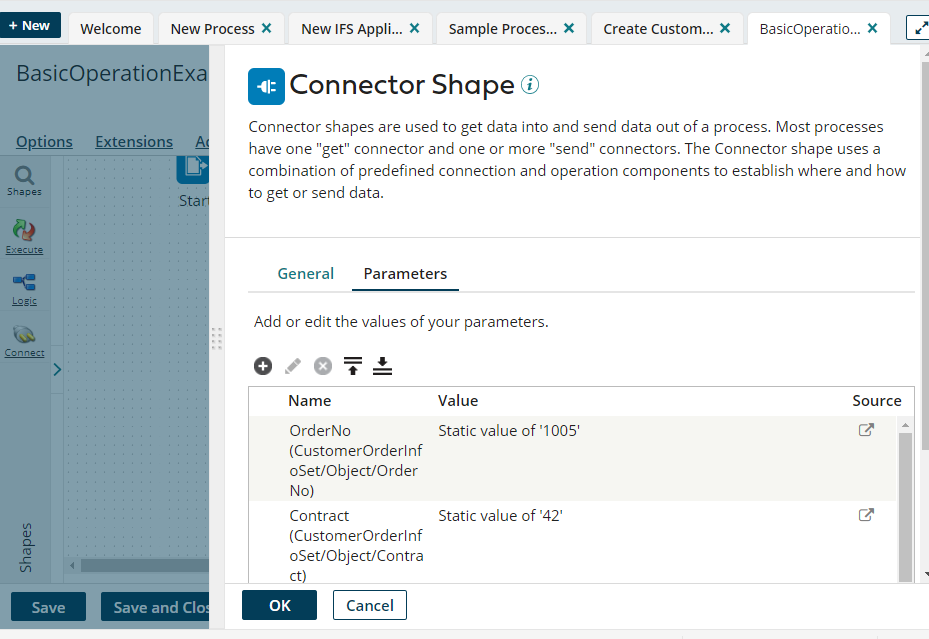Create a new item with the New button
Screen dimensions: 929x639
(x=31, y=24)
